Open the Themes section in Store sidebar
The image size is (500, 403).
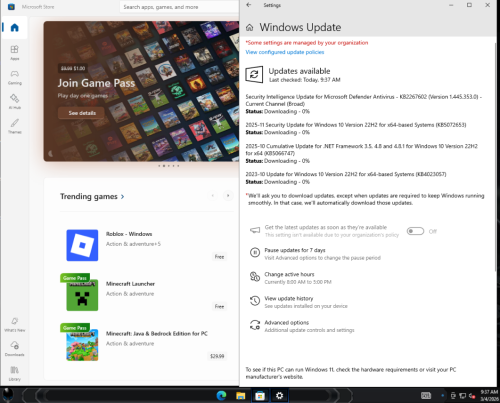click(x=14, y=126)
